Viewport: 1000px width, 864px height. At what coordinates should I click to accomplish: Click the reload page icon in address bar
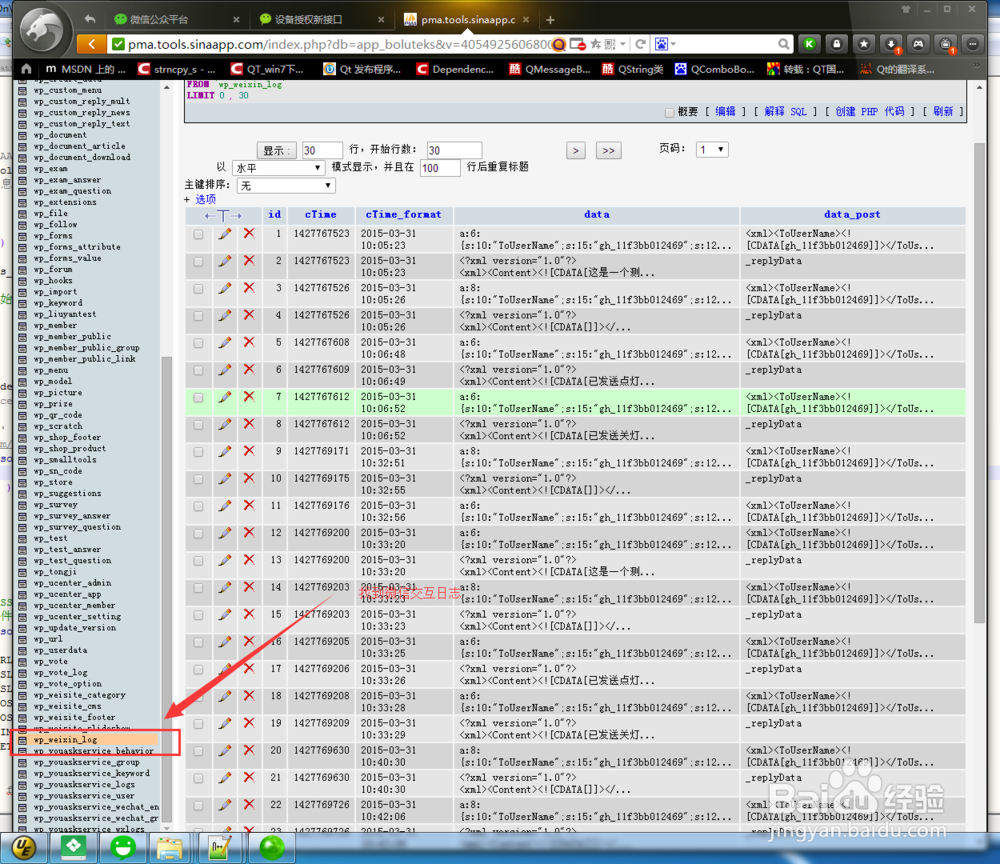pyautogui.click(x=640, y=44)
